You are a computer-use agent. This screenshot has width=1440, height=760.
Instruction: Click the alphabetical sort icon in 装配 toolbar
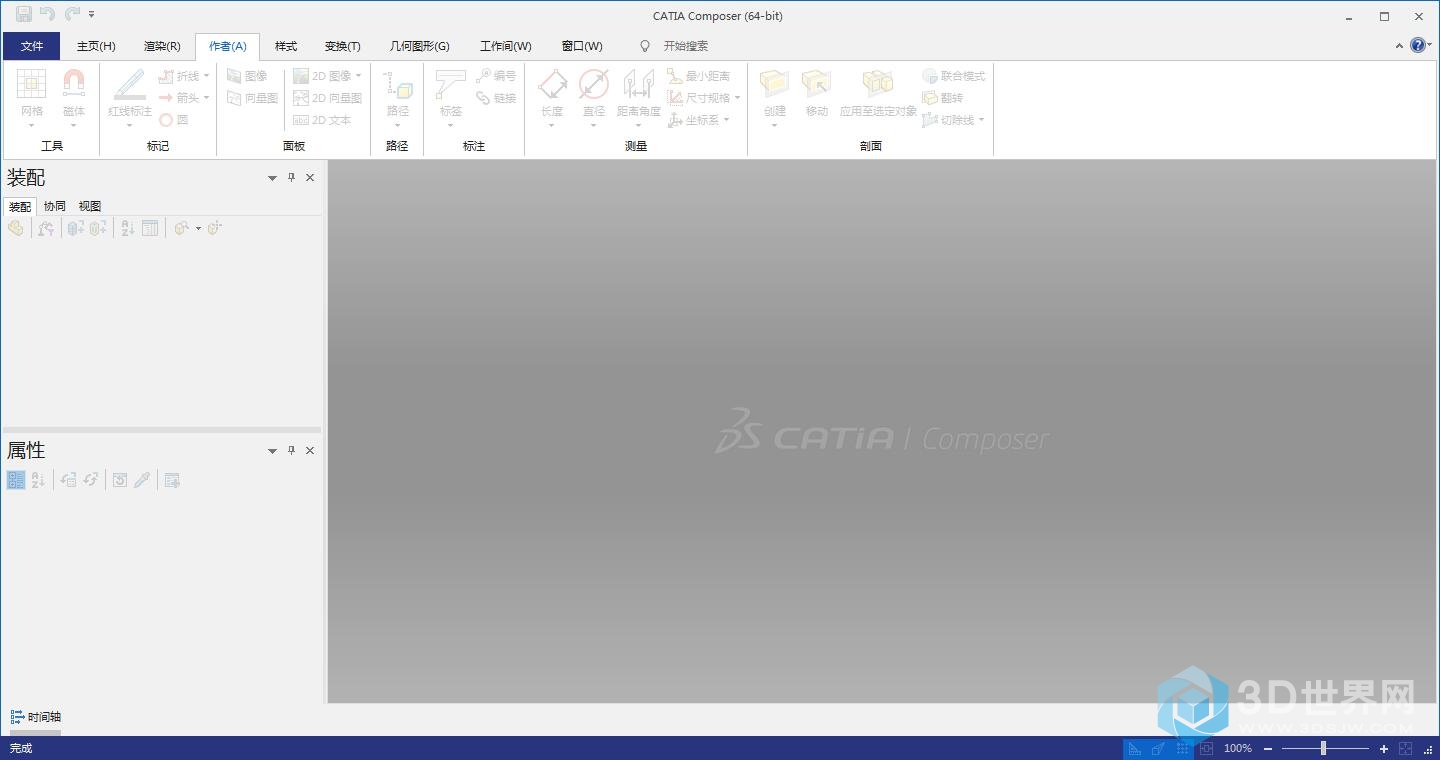click(128, 228)
